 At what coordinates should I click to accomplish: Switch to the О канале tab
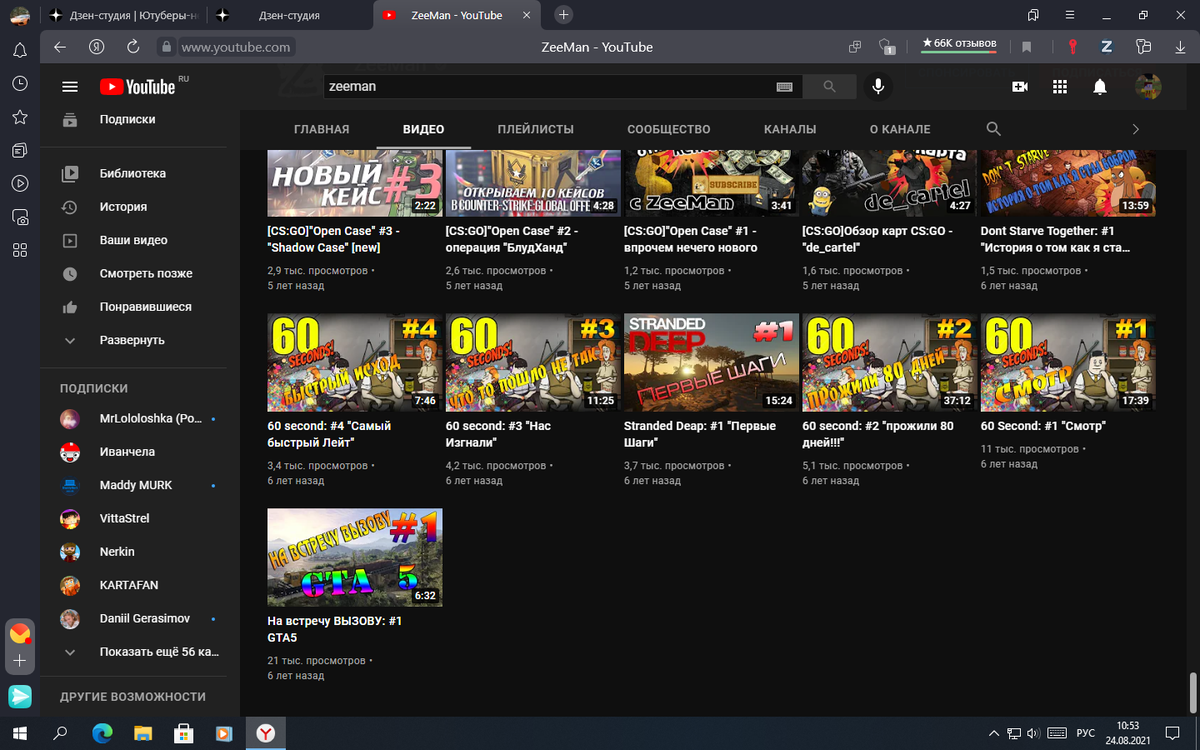(x=900, y=129)
